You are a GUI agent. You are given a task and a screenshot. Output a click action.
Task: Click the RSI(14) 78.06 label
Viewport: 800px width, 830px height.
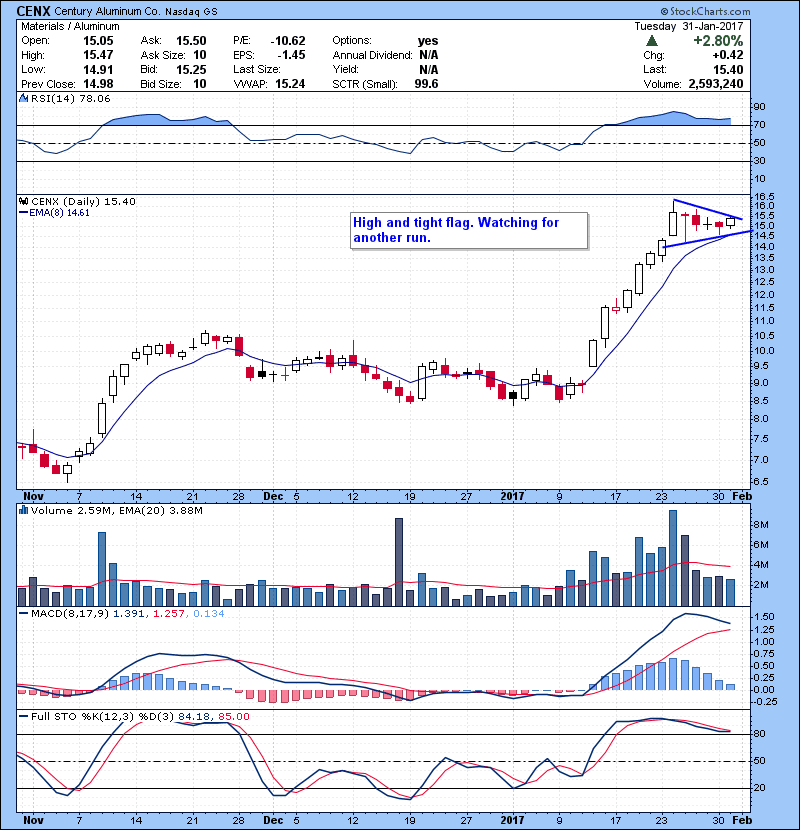click(x=70, y=98)
